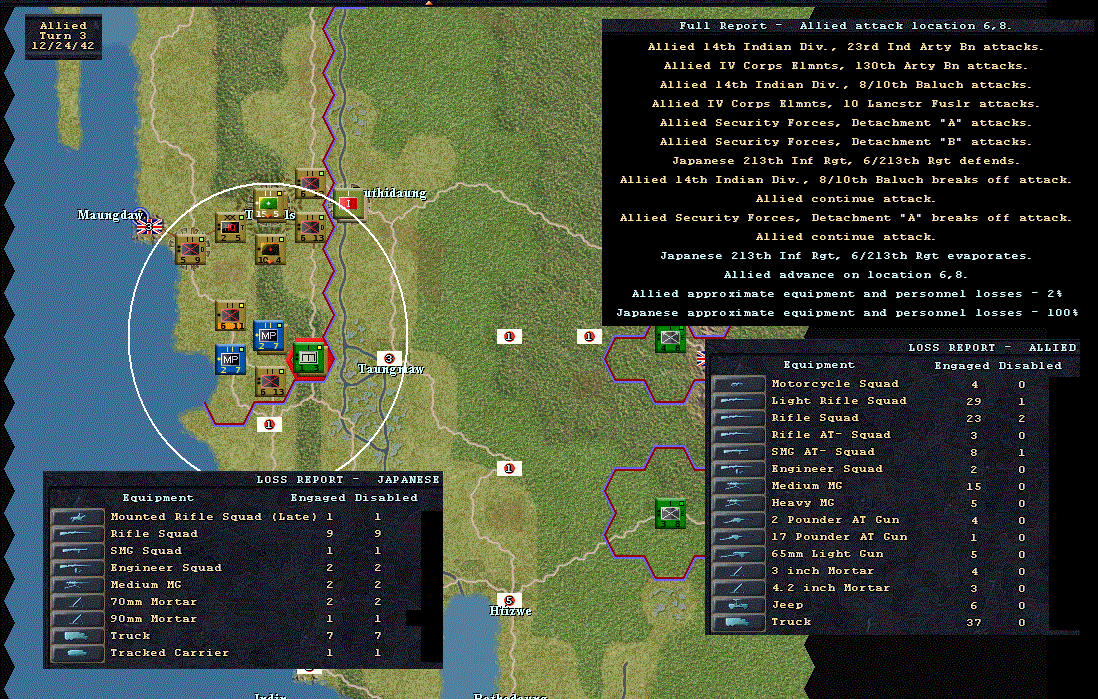This screenshot has width=1098, height=699.
Task: Click the Allied Truck row icon
Action: coord(738,622)
